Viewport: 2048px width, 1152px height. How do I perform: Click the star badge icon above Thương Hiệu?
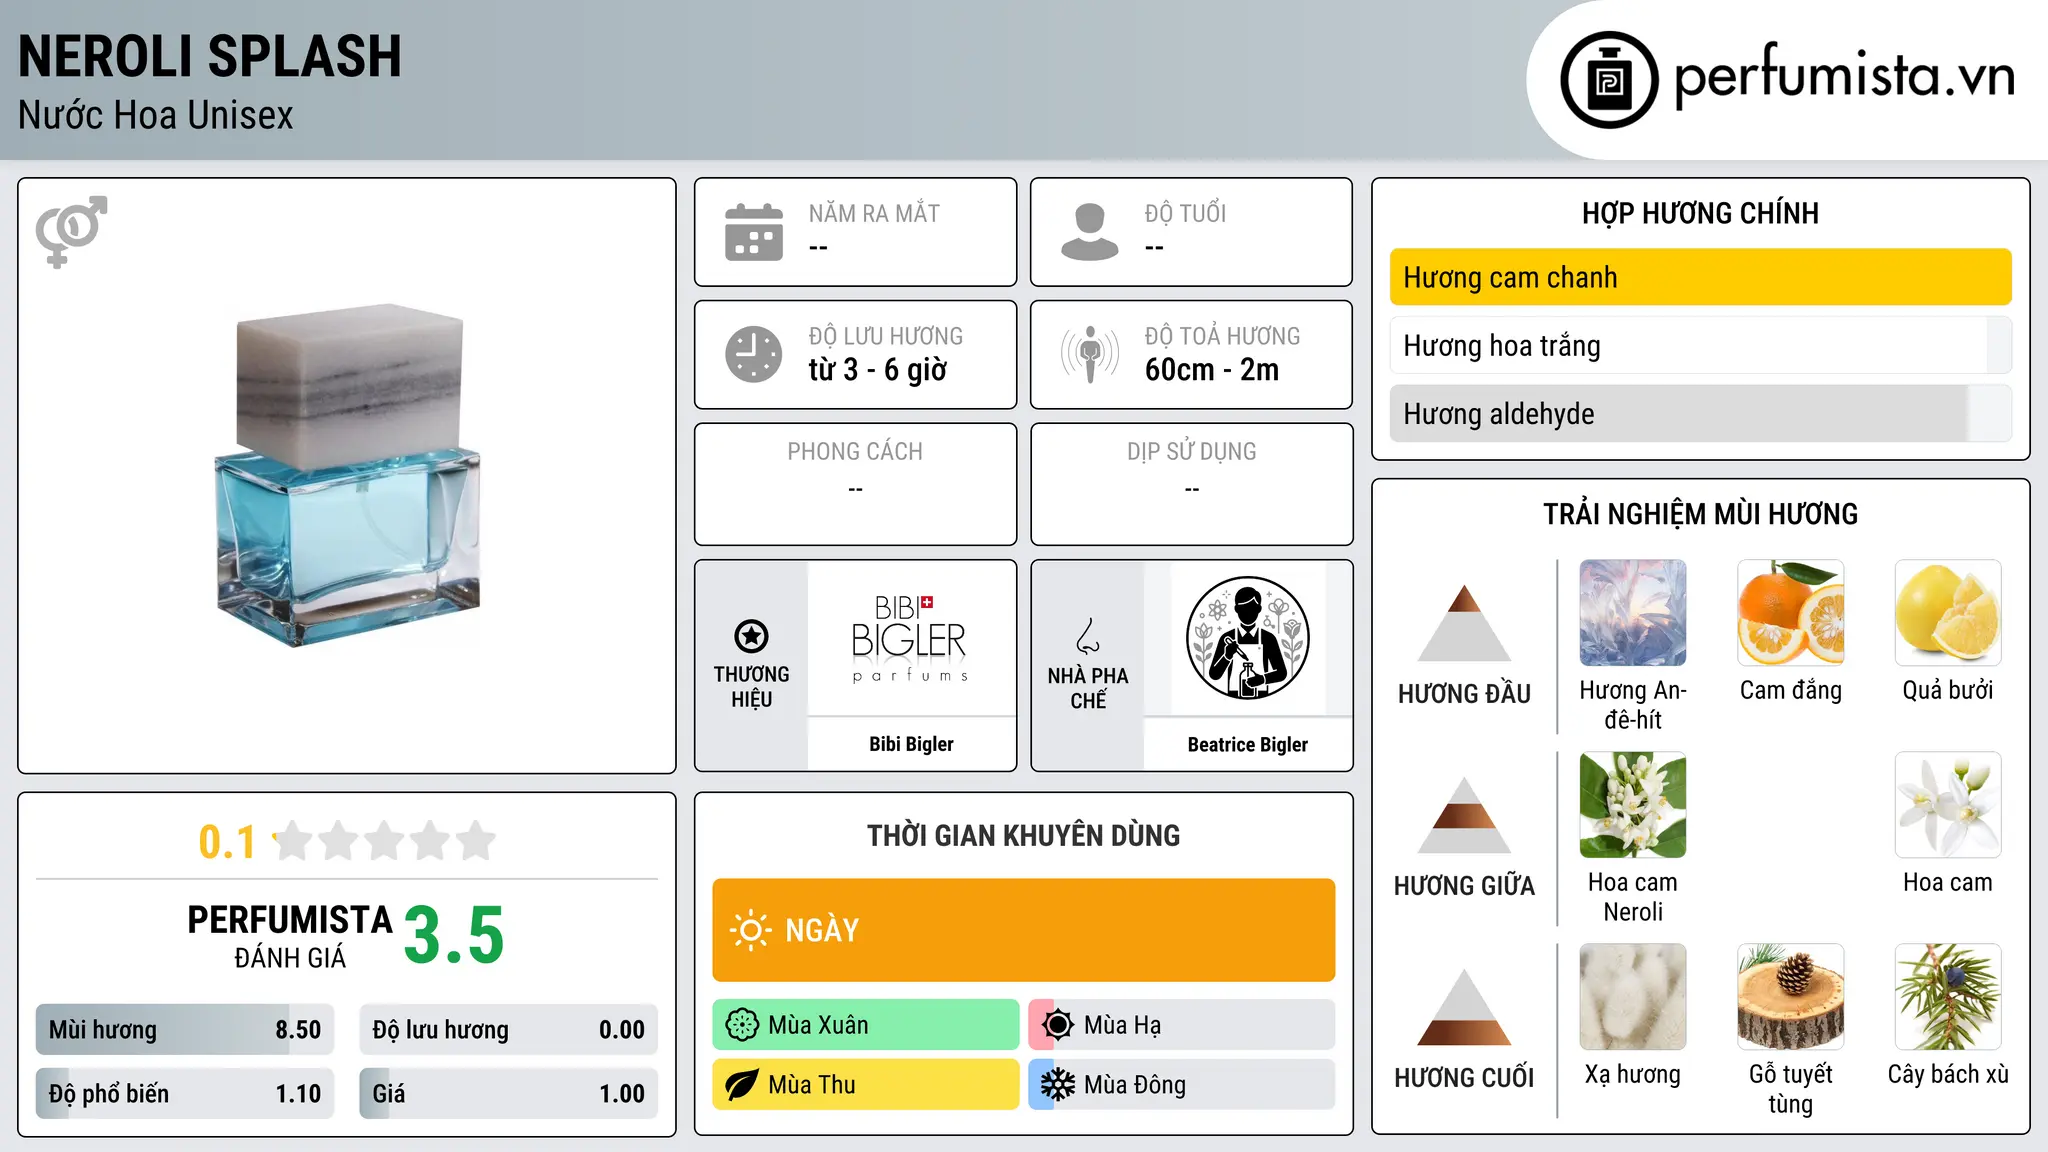(x=751, y=636)
